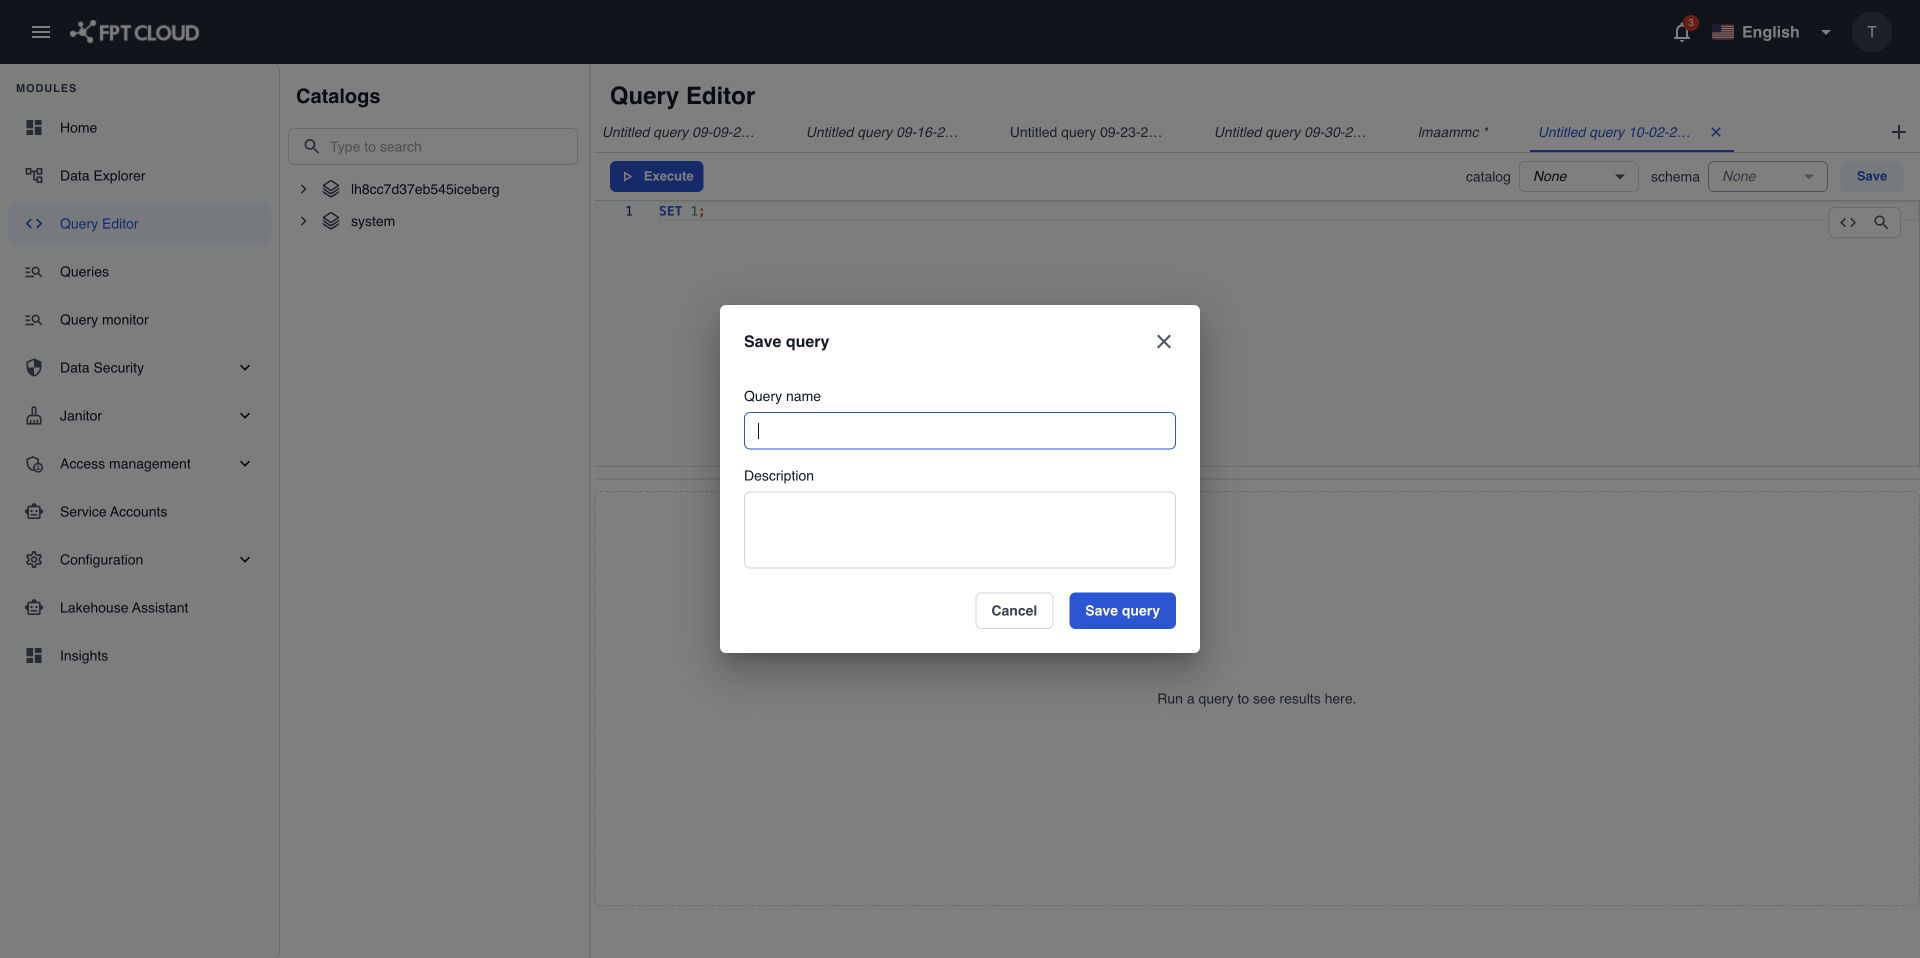Open the catalog dropdown
This screenshot has width=1920, height=958.
tap(1578, 177)
